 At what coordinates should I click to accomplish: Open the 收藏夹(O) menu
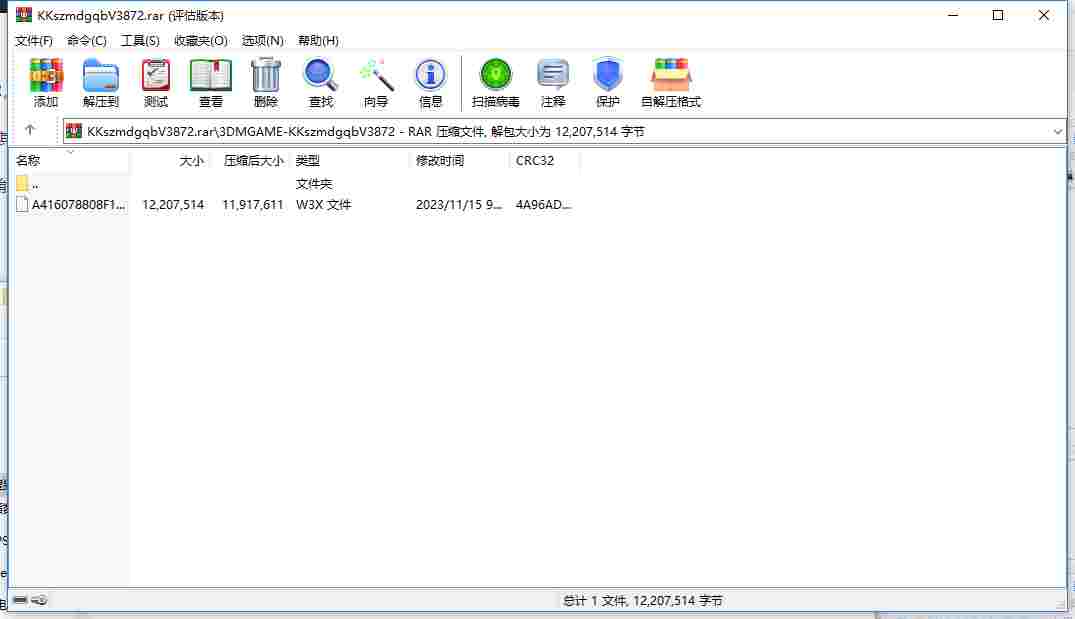(200, 40)
